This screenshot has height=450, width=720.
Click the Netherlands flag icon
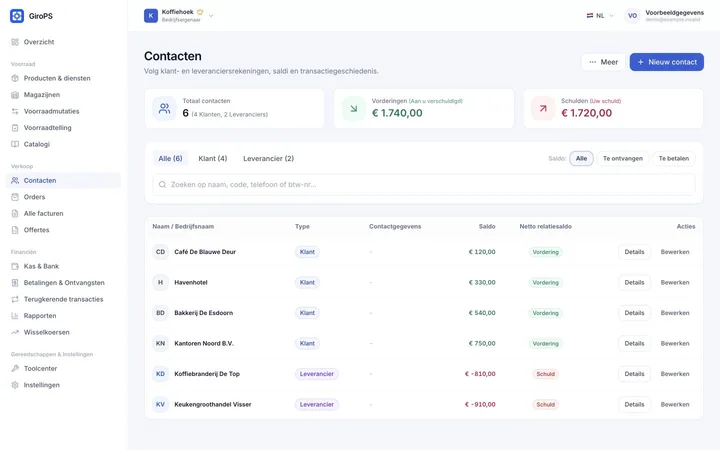click(590, 16)
